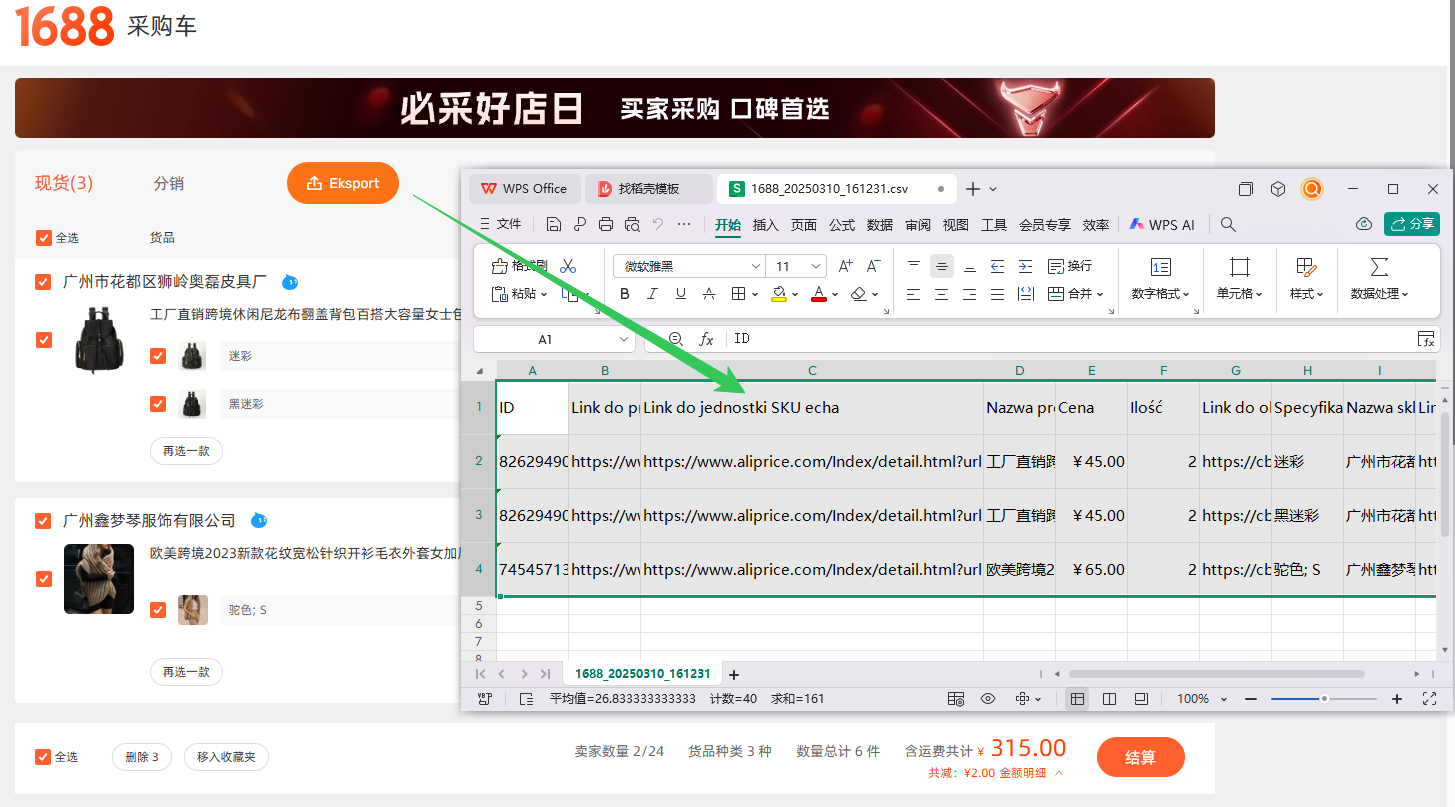Toggle bold formatting in WPS toolbar
The height and width of the screenshot is (807, 1455).
click(x=625, y=294)
